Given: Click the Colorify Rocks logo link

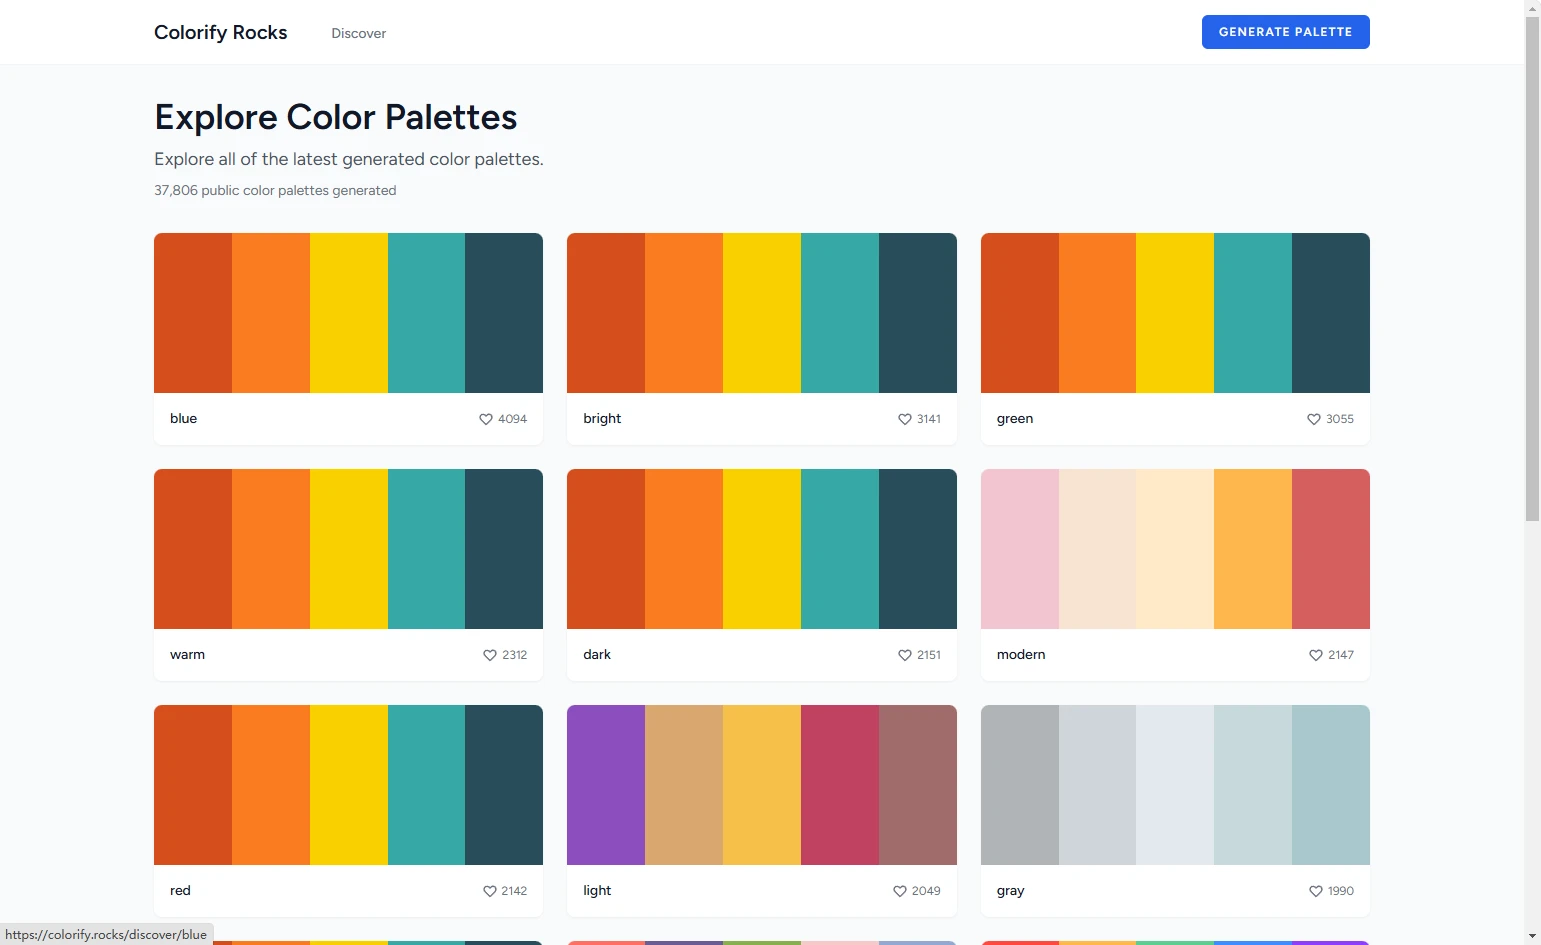Looking at the screenshot, I should pos(220,32).
